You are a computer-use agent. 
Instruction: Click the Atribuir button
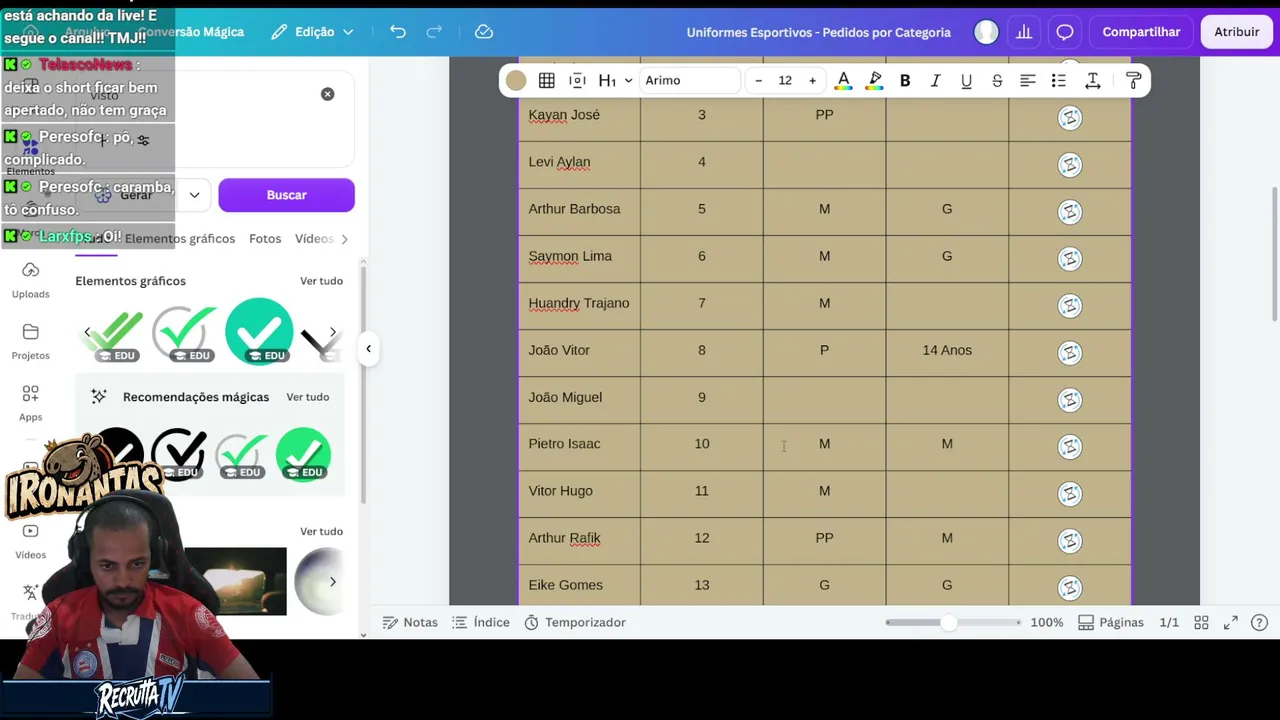[1237, 32]
